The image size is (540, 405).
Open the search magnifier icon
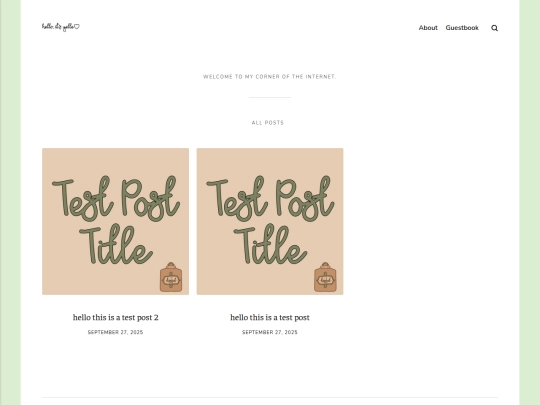click(494, 28)
